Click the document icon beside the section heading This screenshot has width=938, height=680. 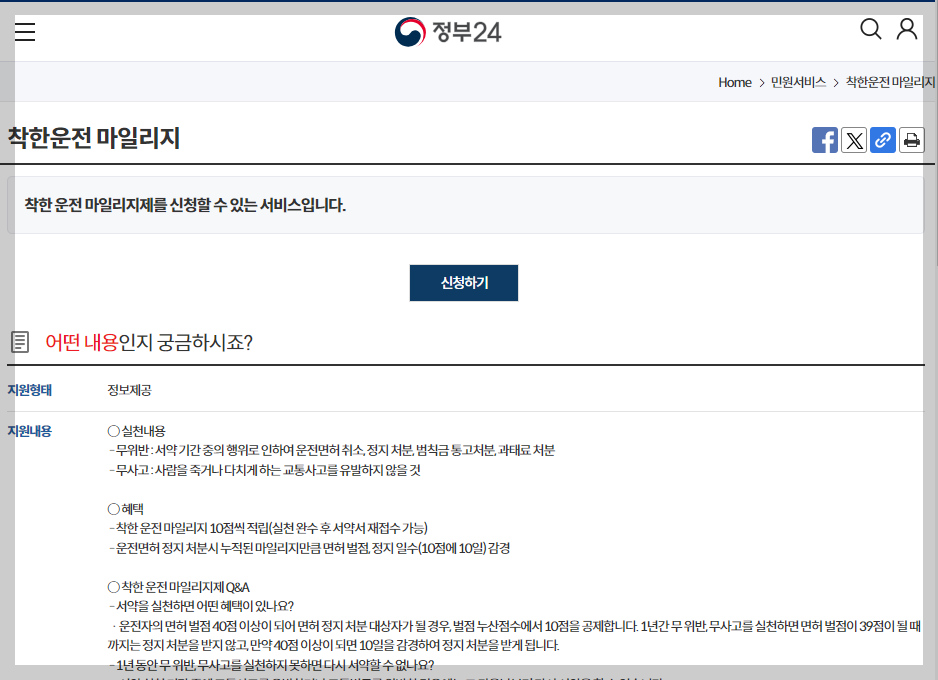tap(20, 340)
